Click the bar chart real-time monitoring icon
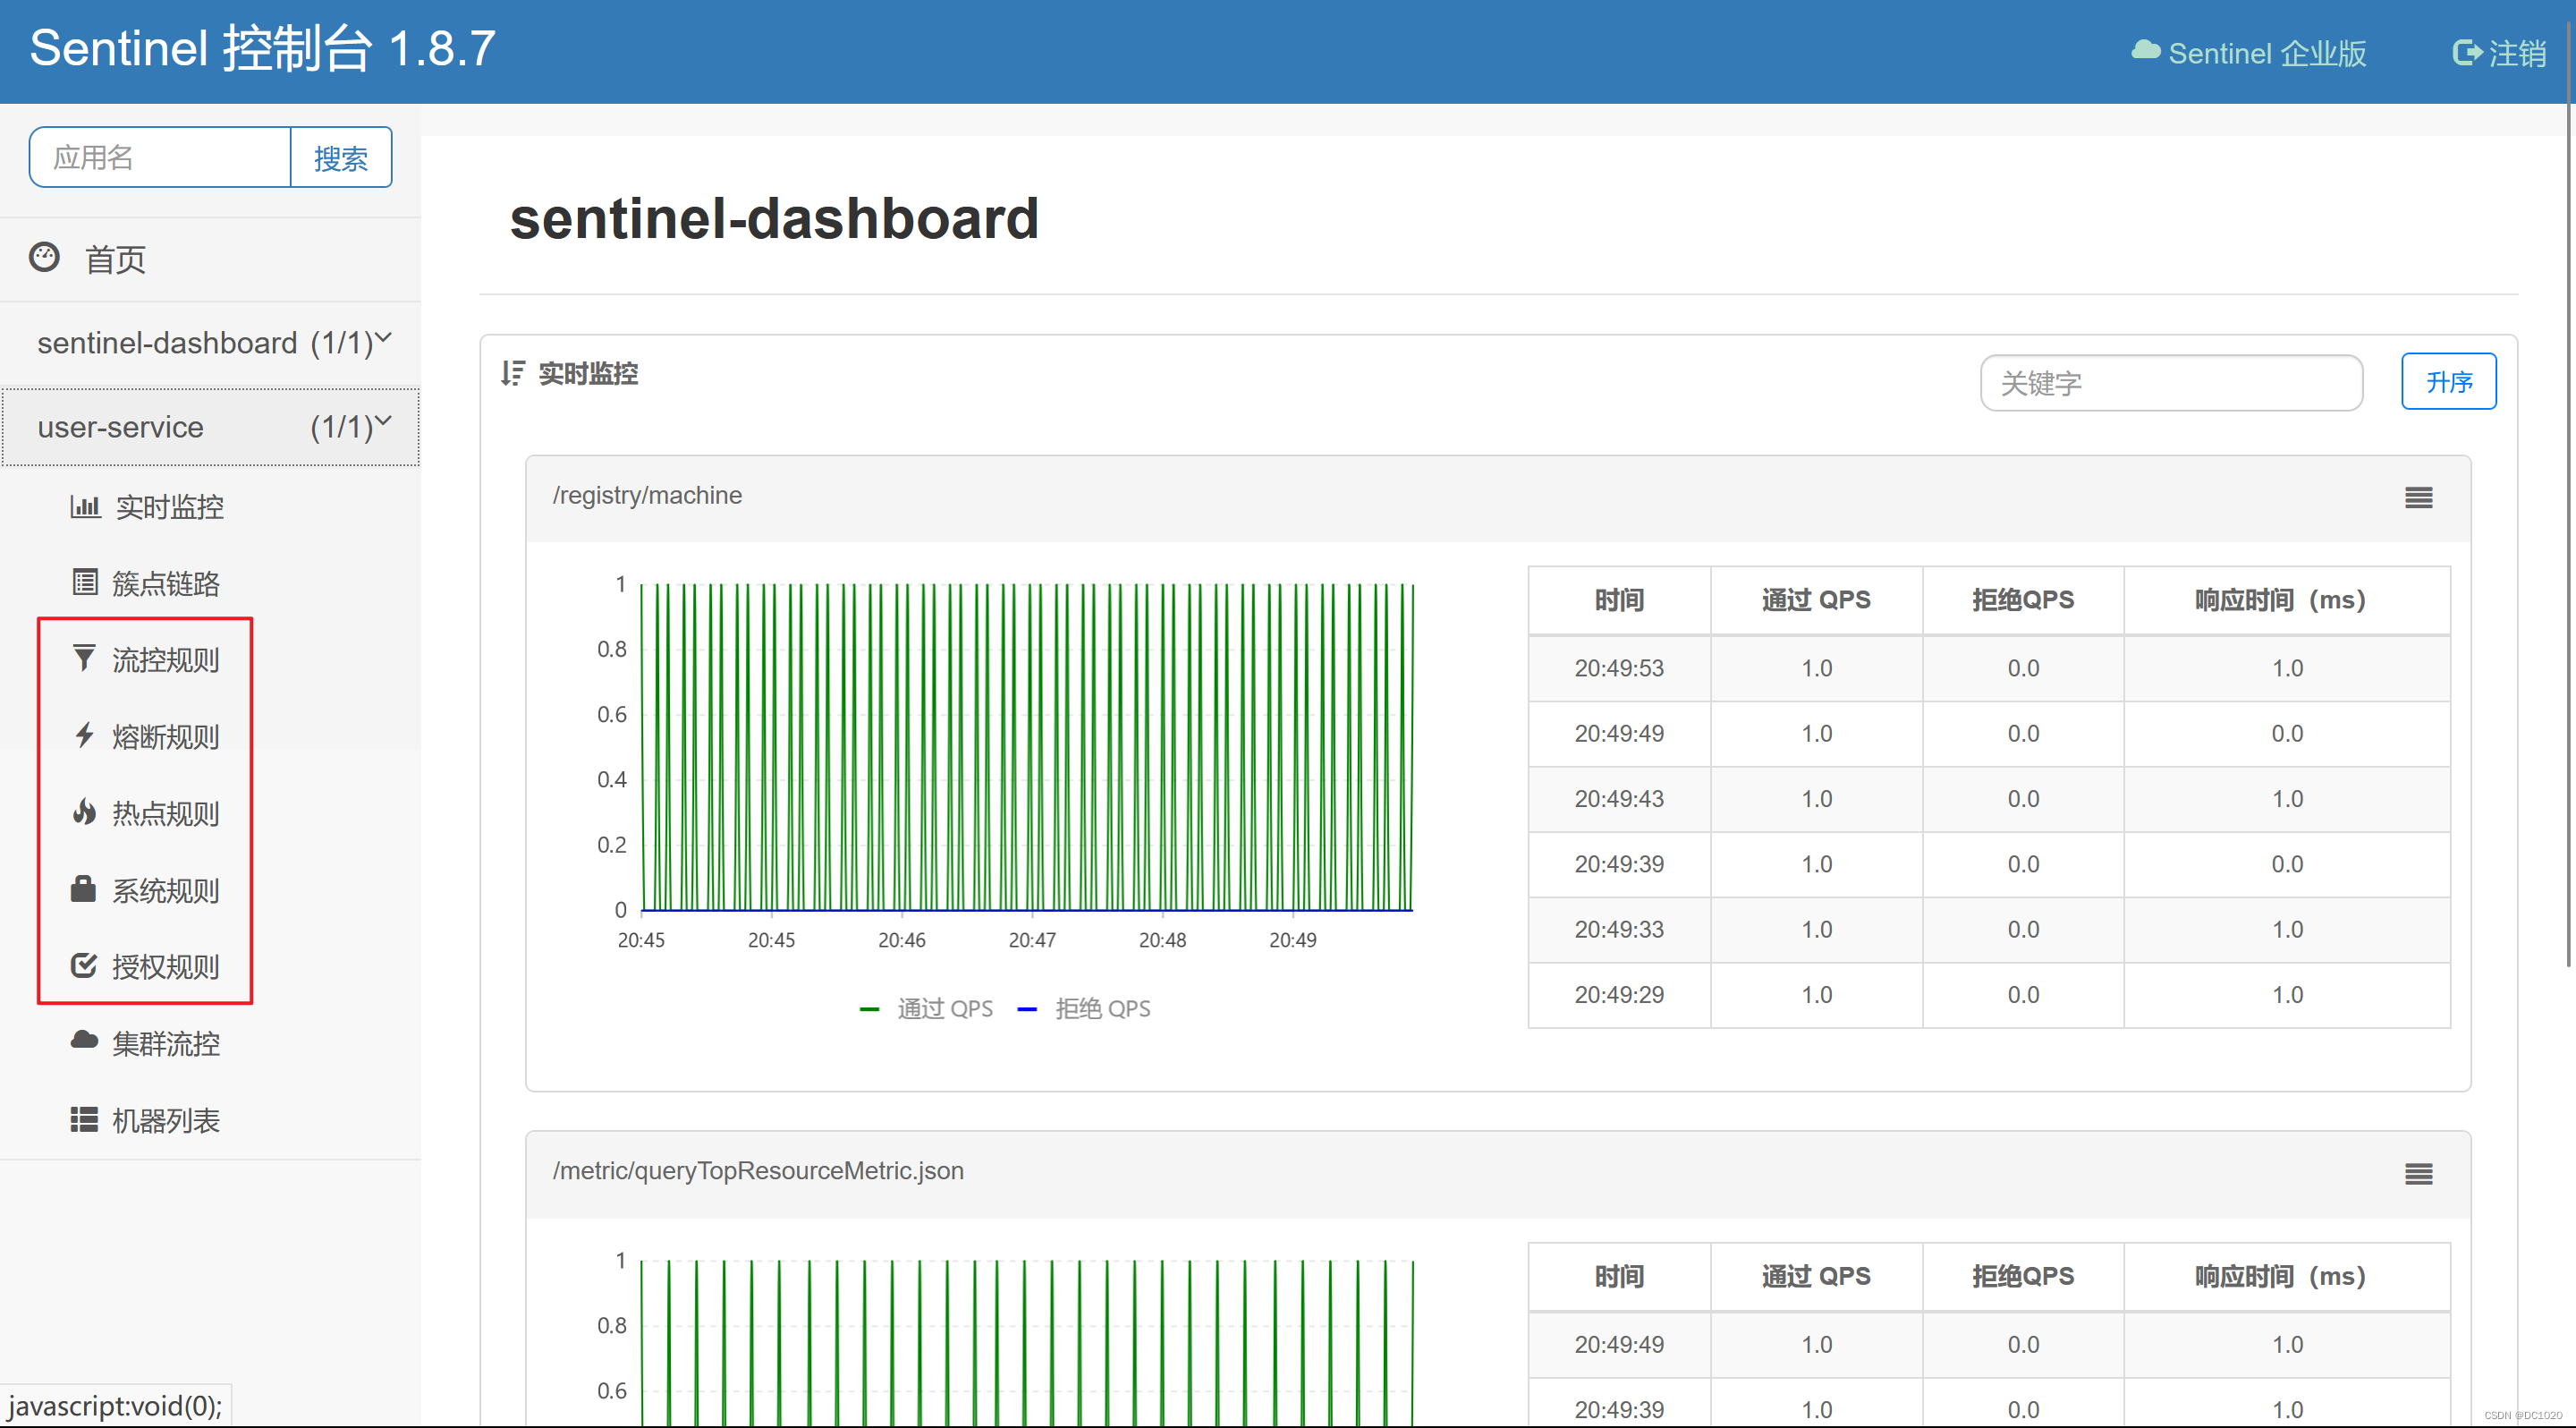The image size is (2576, 1428). click(x=85, y=506)
